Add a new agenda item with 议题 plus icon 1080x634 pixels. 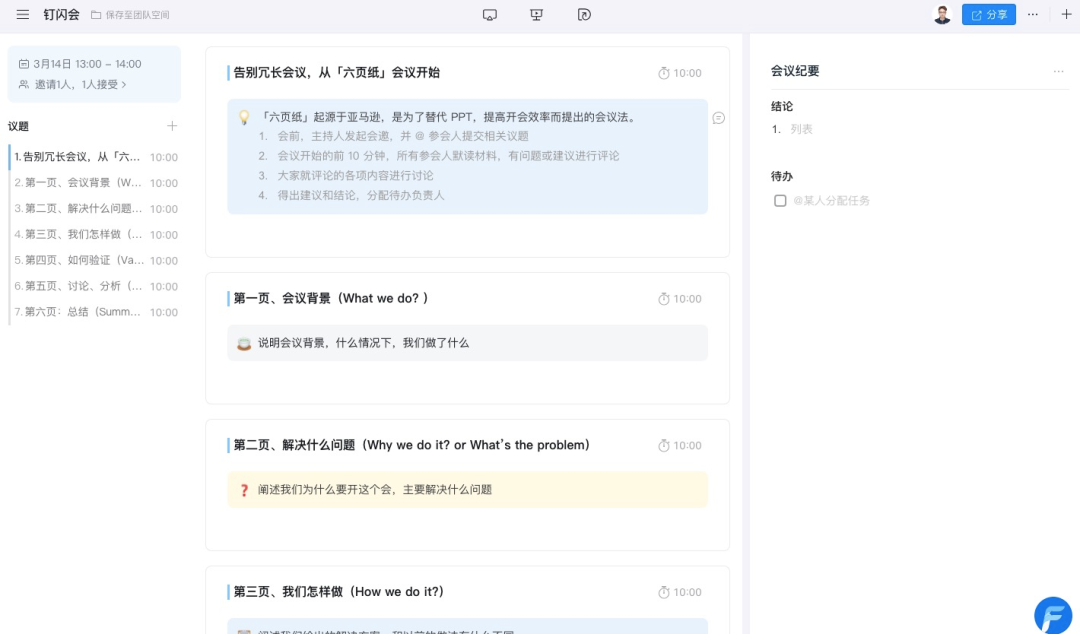point(172,126)
